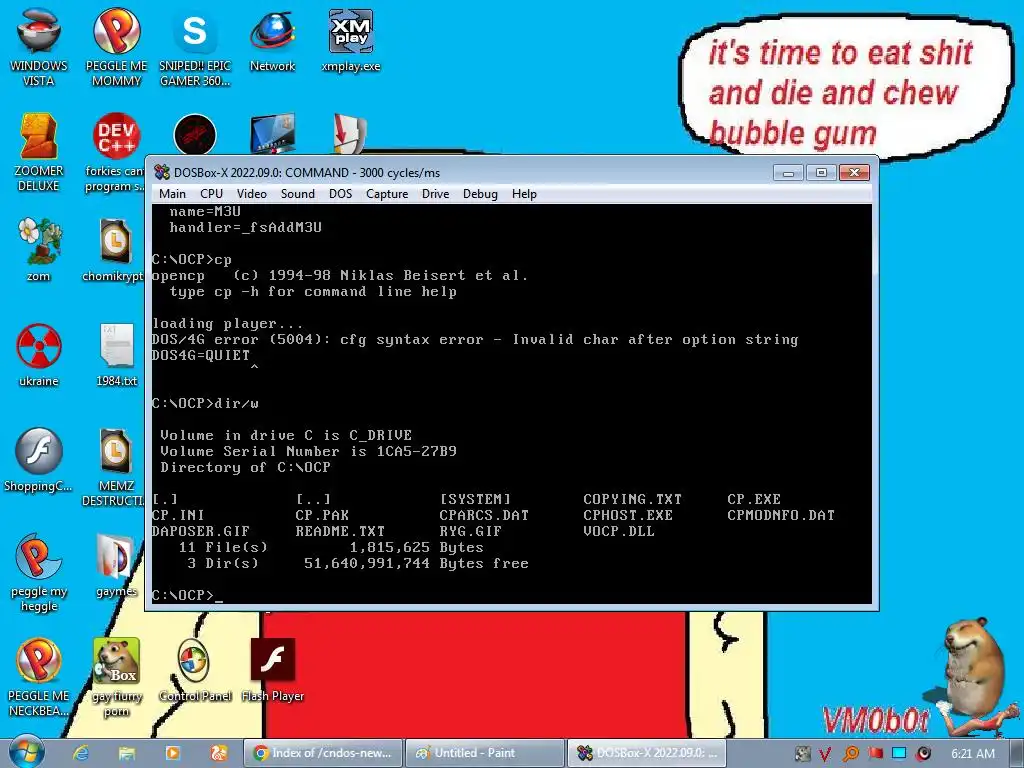Select the Skype SNIPED!! EPIC GAMER icon

(x=195, y=47)
